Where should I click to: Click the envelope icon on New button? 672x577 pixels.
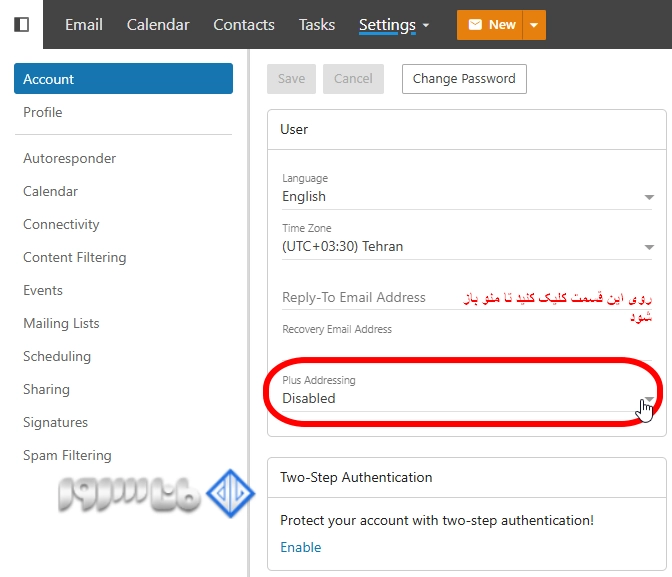[x=475, y=24]
